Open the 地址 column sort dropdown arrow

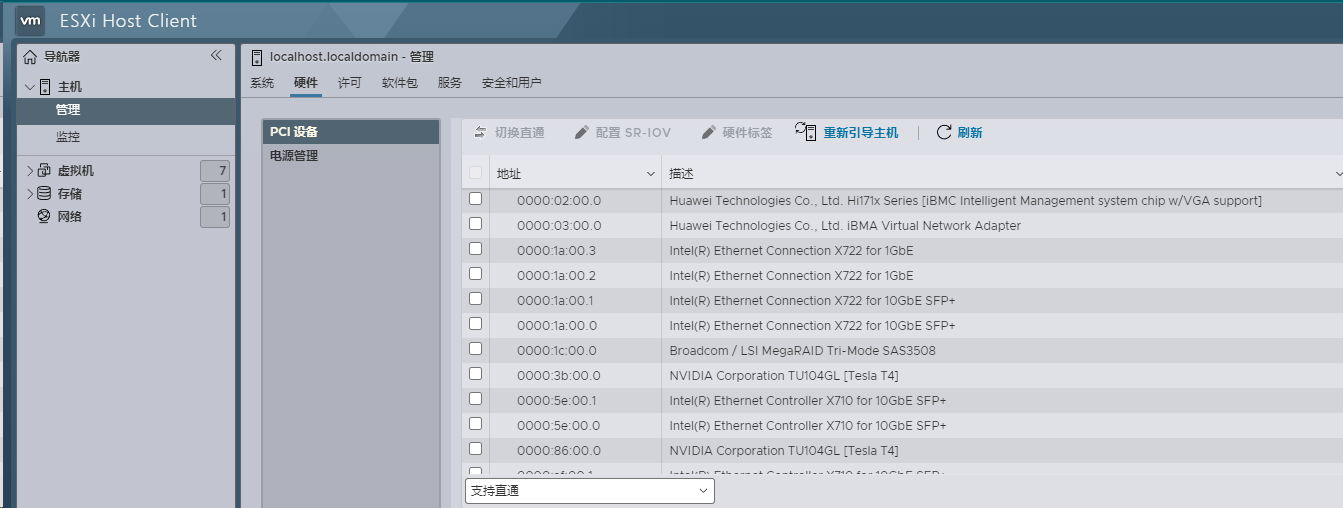651,174
